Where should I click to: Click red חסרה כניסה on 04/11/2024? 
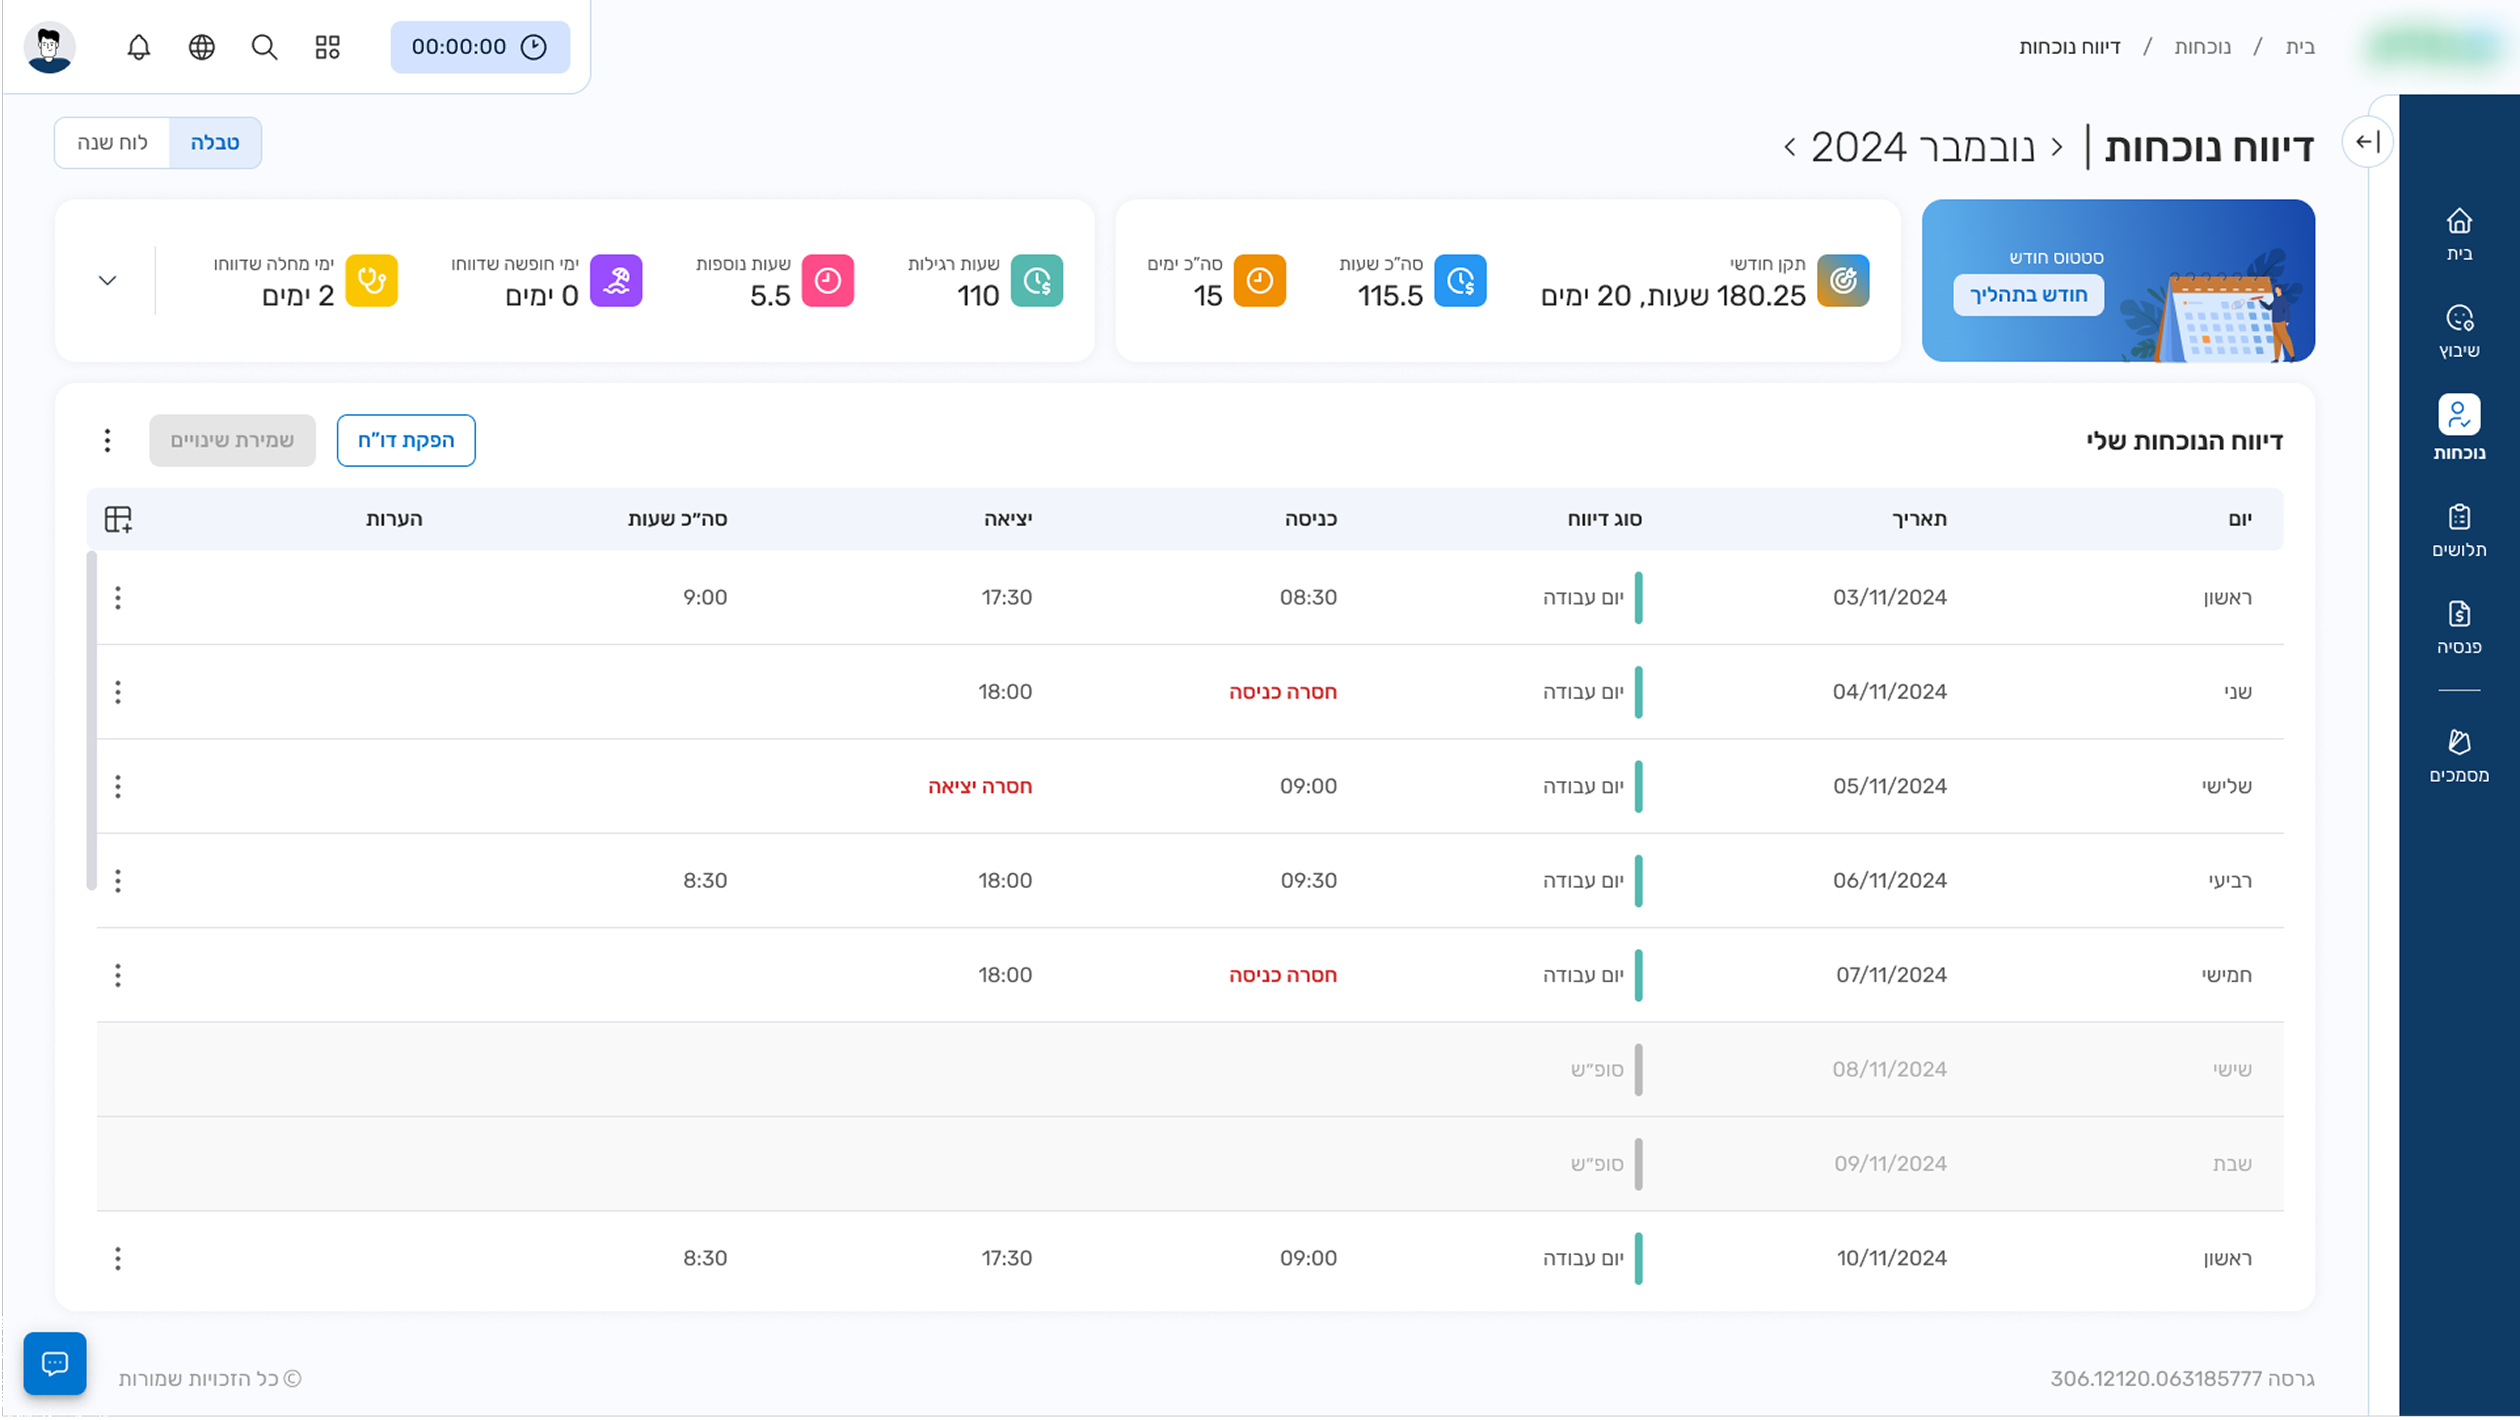click(x=1283, y=692)
